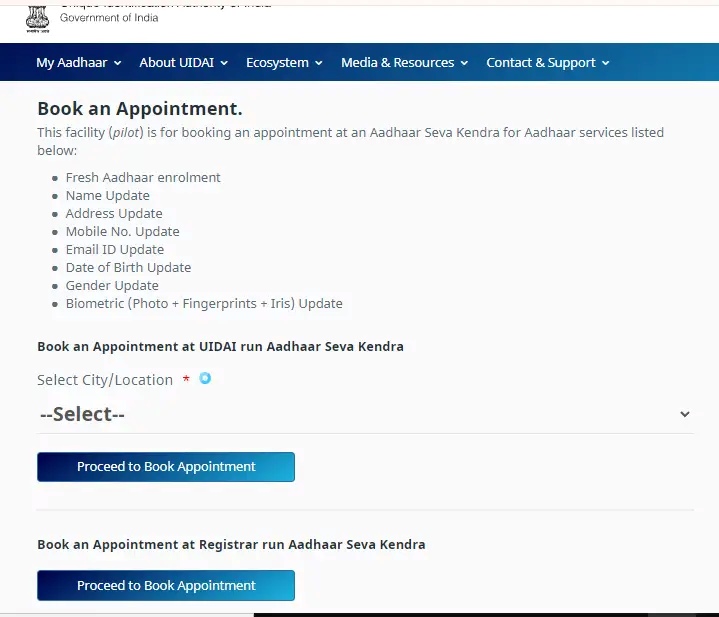Click the Mobile No. Update list item
719x617 pixels.
click(122, 231)
